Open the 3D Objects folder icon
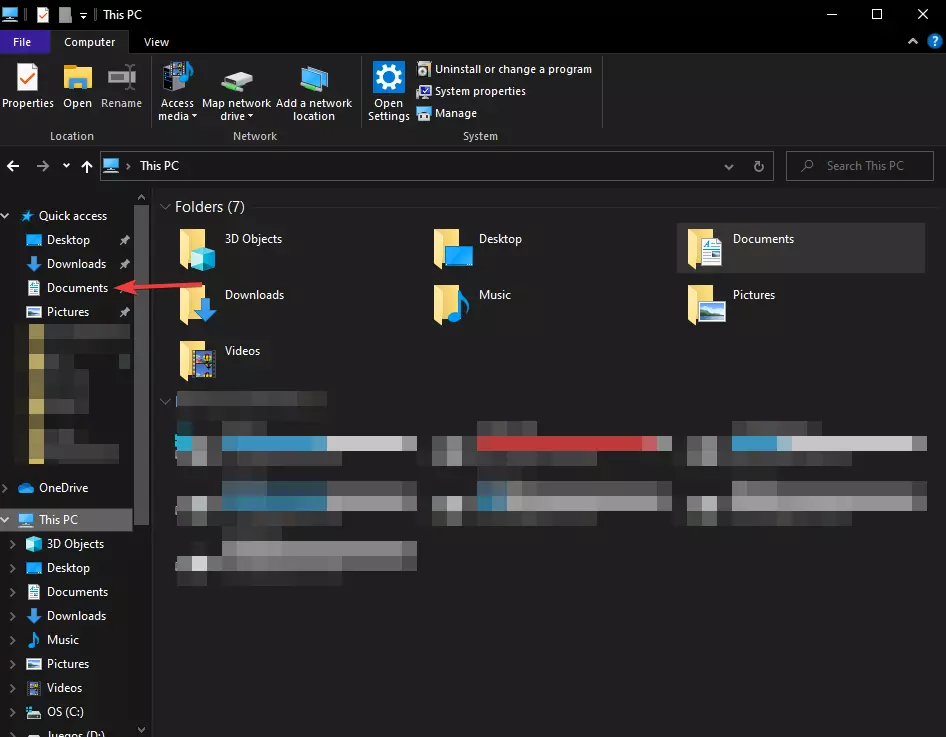 click(197, 248)
